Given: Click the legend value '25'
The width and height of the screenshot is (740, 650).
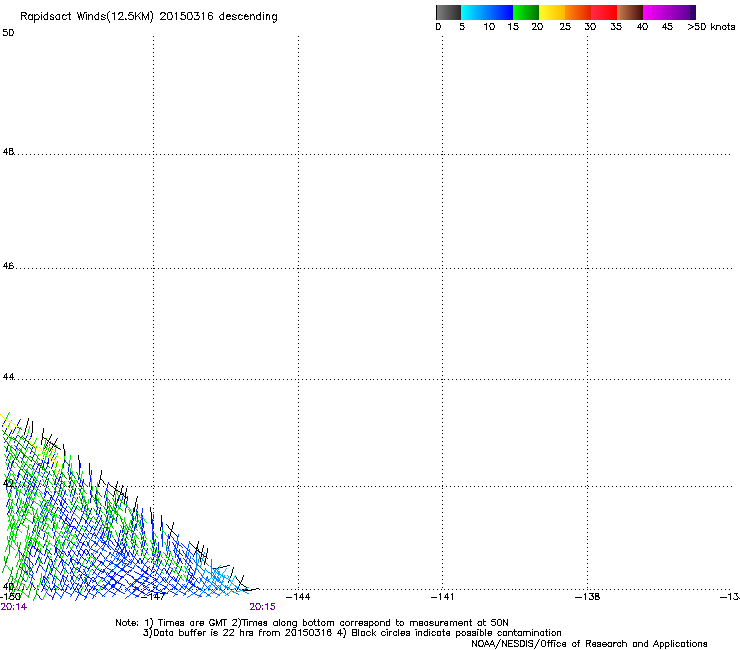Looking at the screenshot, I should 565,27.
